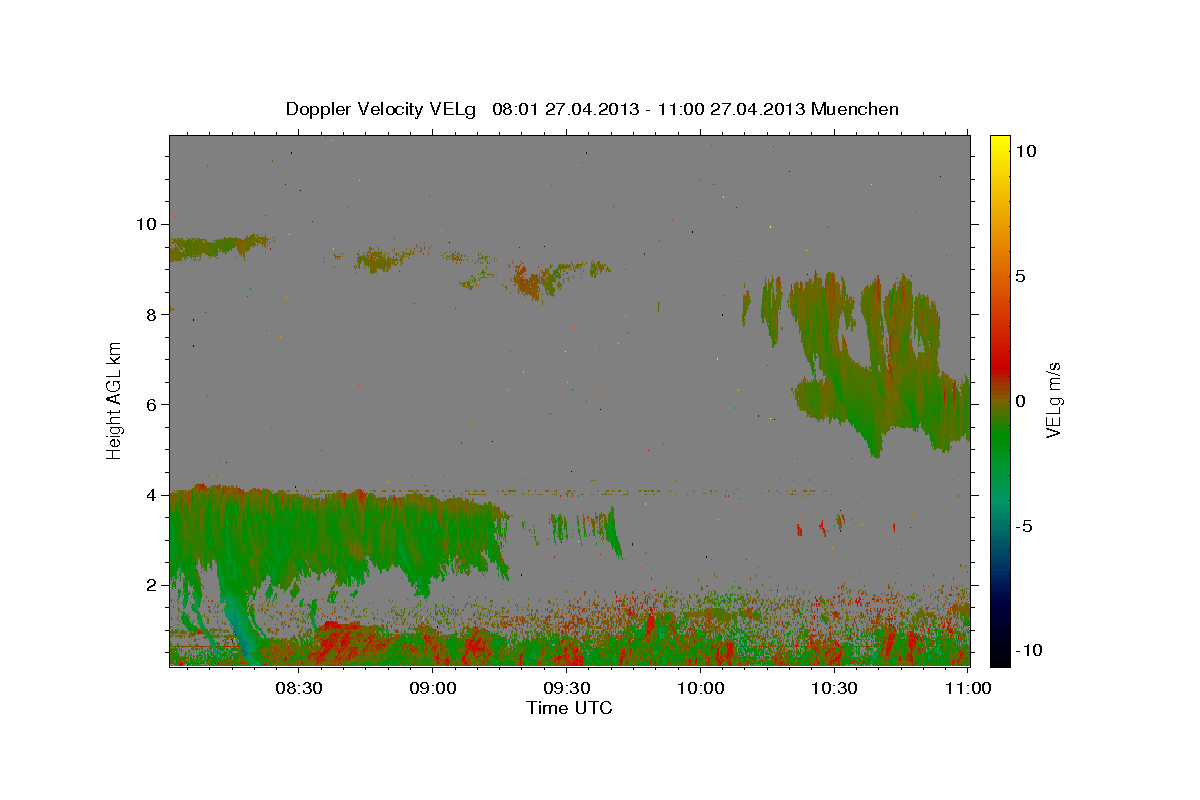
Task: Click the 09:30 time tick label
Action: coord(567,688)
